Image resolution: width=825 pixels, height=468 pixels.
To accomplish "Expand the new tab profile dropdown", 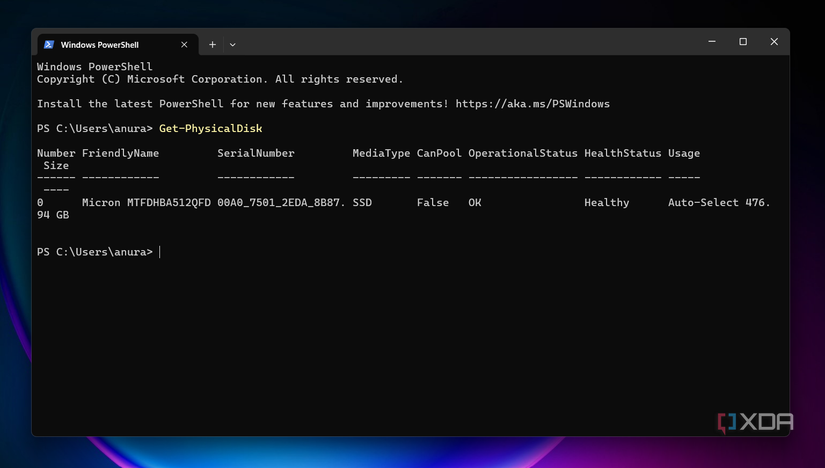I will pos(233,45).
